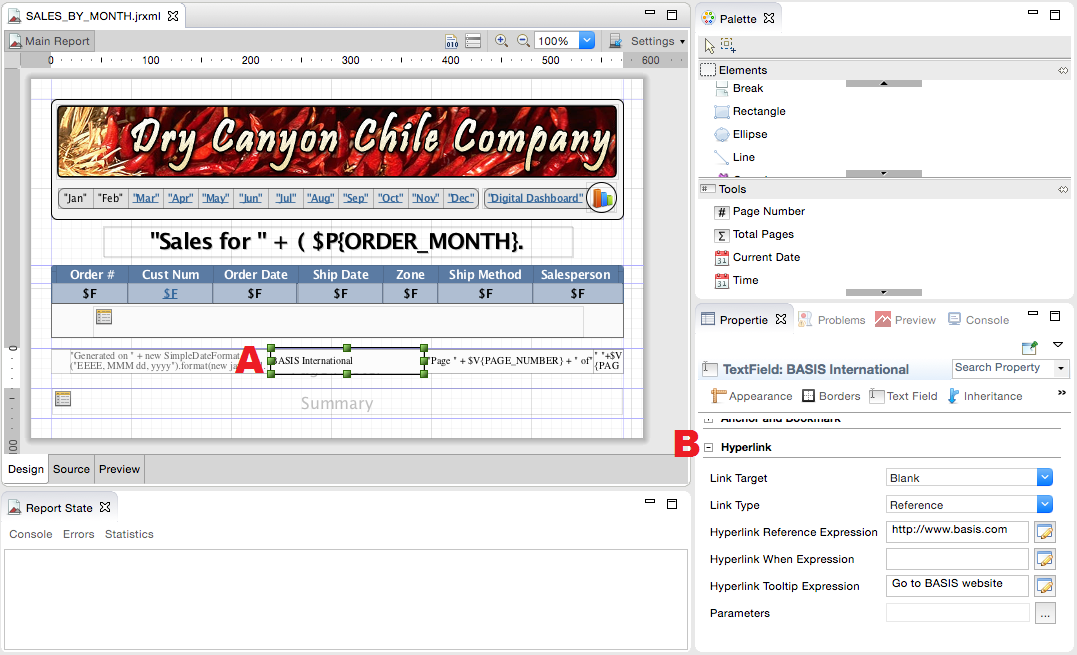Screen dimensions: 1077x655
Task: Pick the Total Pages tool
Action: (763, 234)
